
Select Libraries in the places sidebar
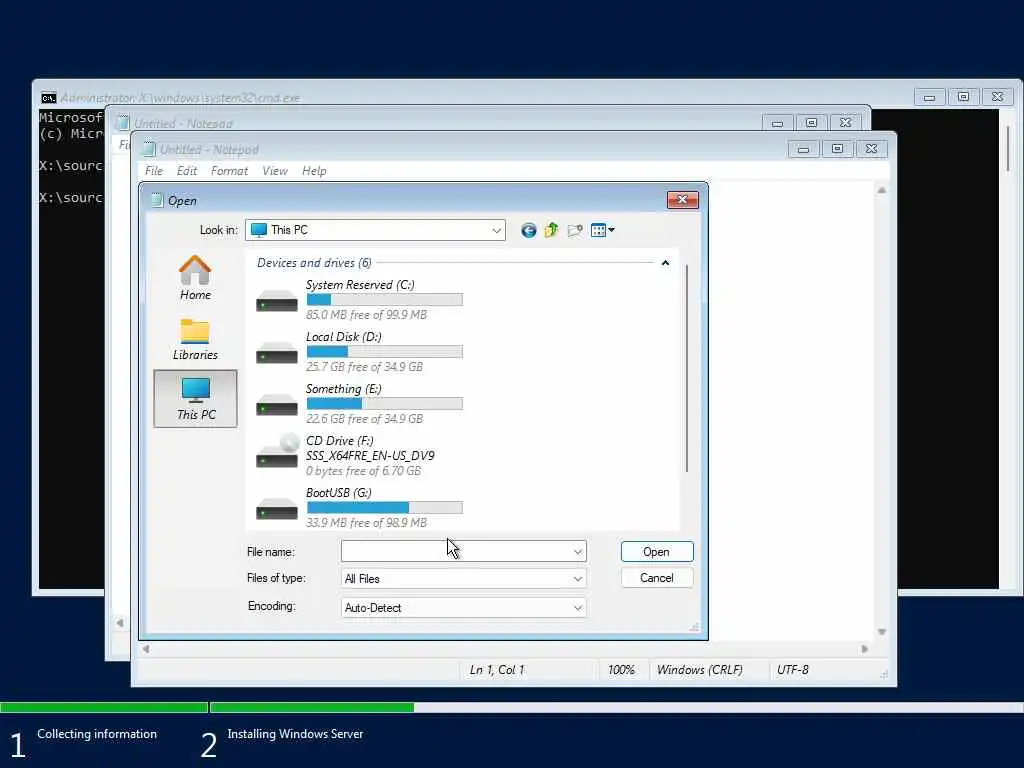(195, 339)
